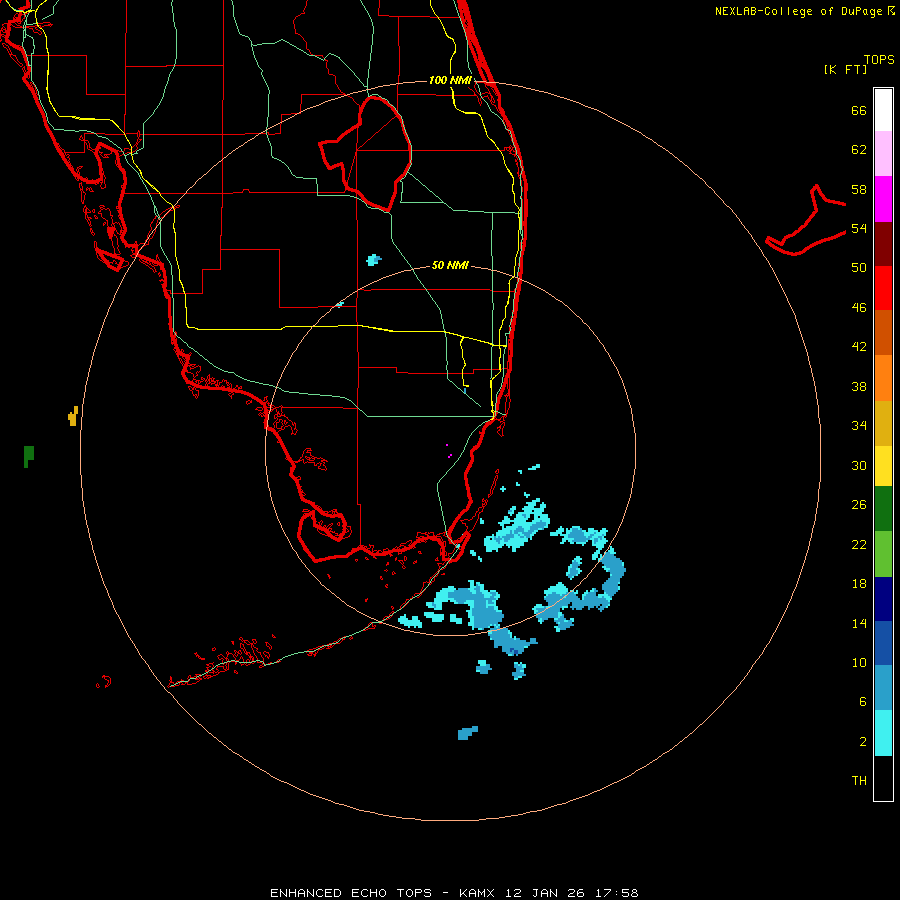Image resolution: width=900 pixels, height=900 pixels.
Task: Click the '50 NMI' range ring label
Action: [450, 265]
